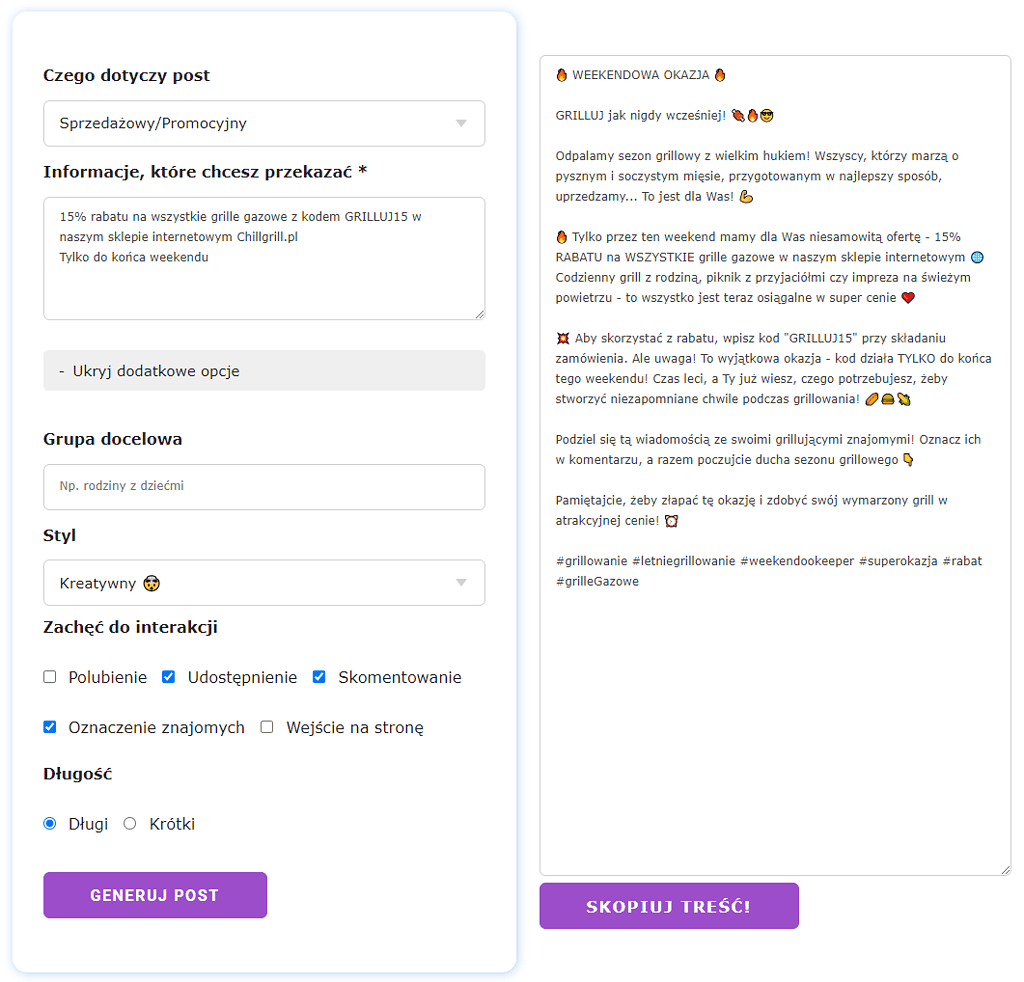
Task: Click the SKOPIUJ TREŚĆ! button
Action: tap(669, 906)
